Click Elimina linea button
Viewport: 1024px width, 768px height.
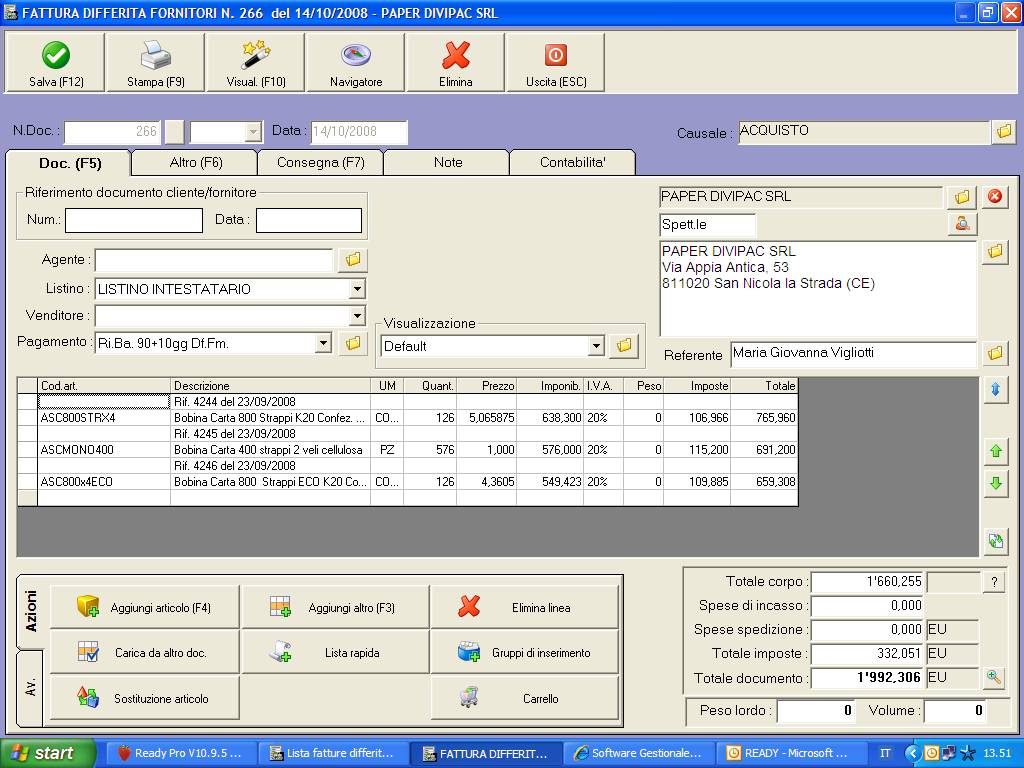point(524,607)
